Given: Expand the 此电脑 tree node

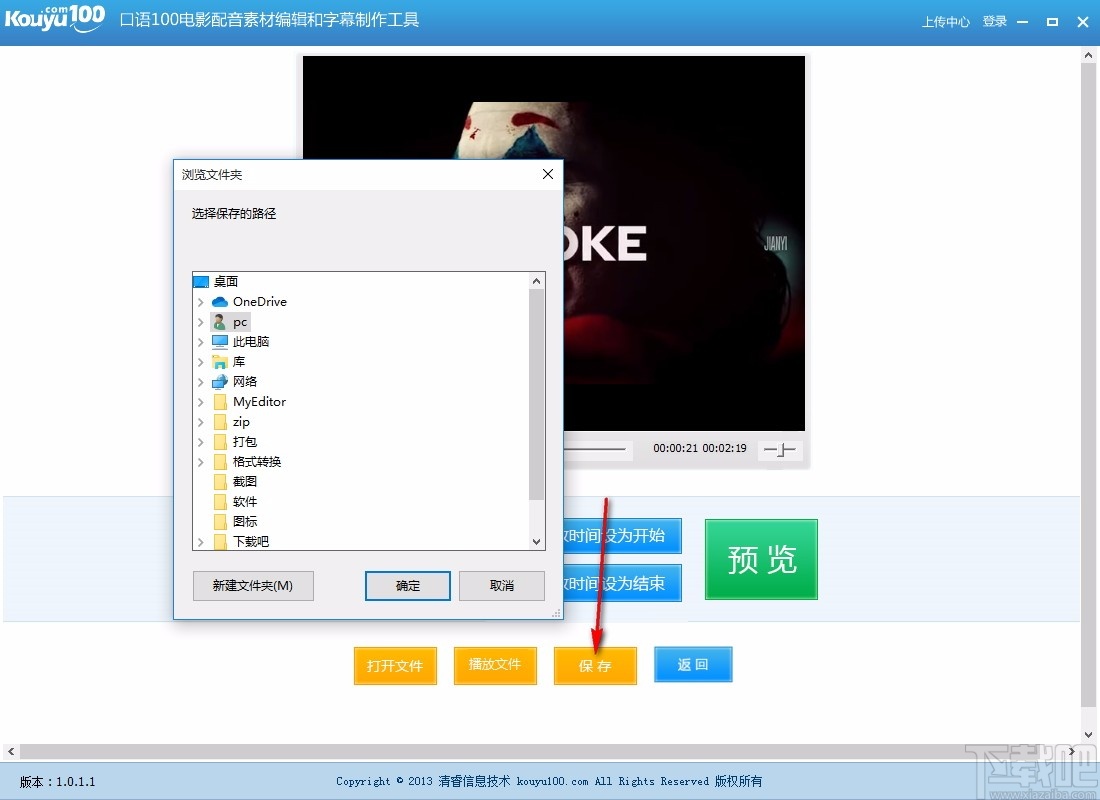Looking at the screenshot, I should 201,342.
